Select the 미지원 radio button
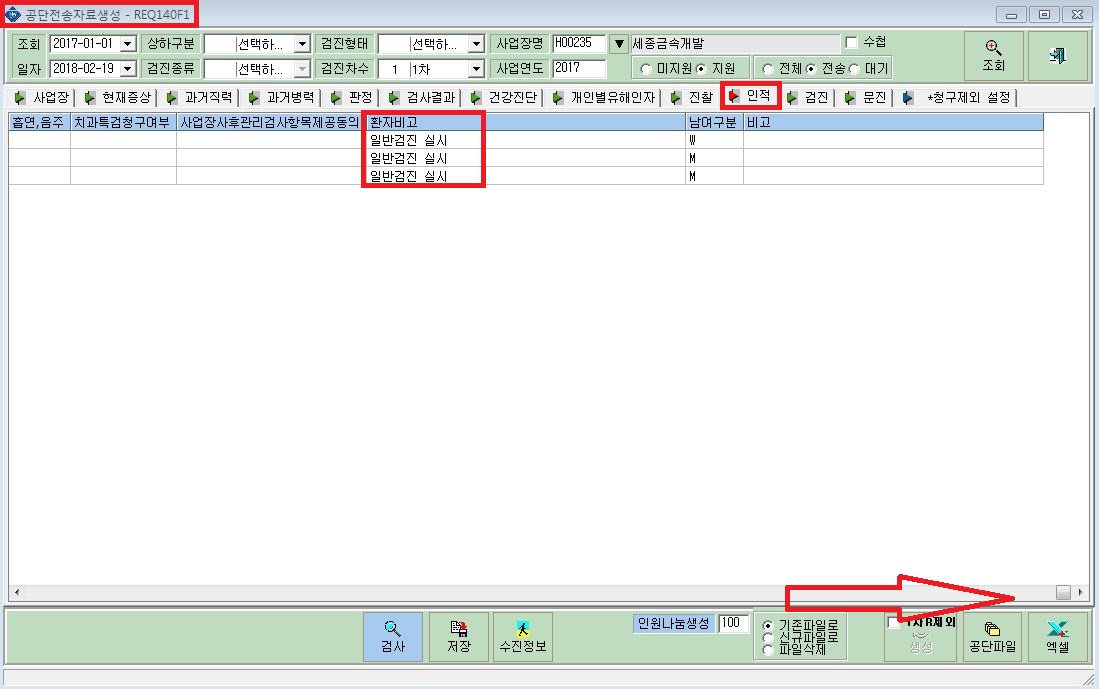The height and width of the screenshot is (689, 1099). click(646, 69)
